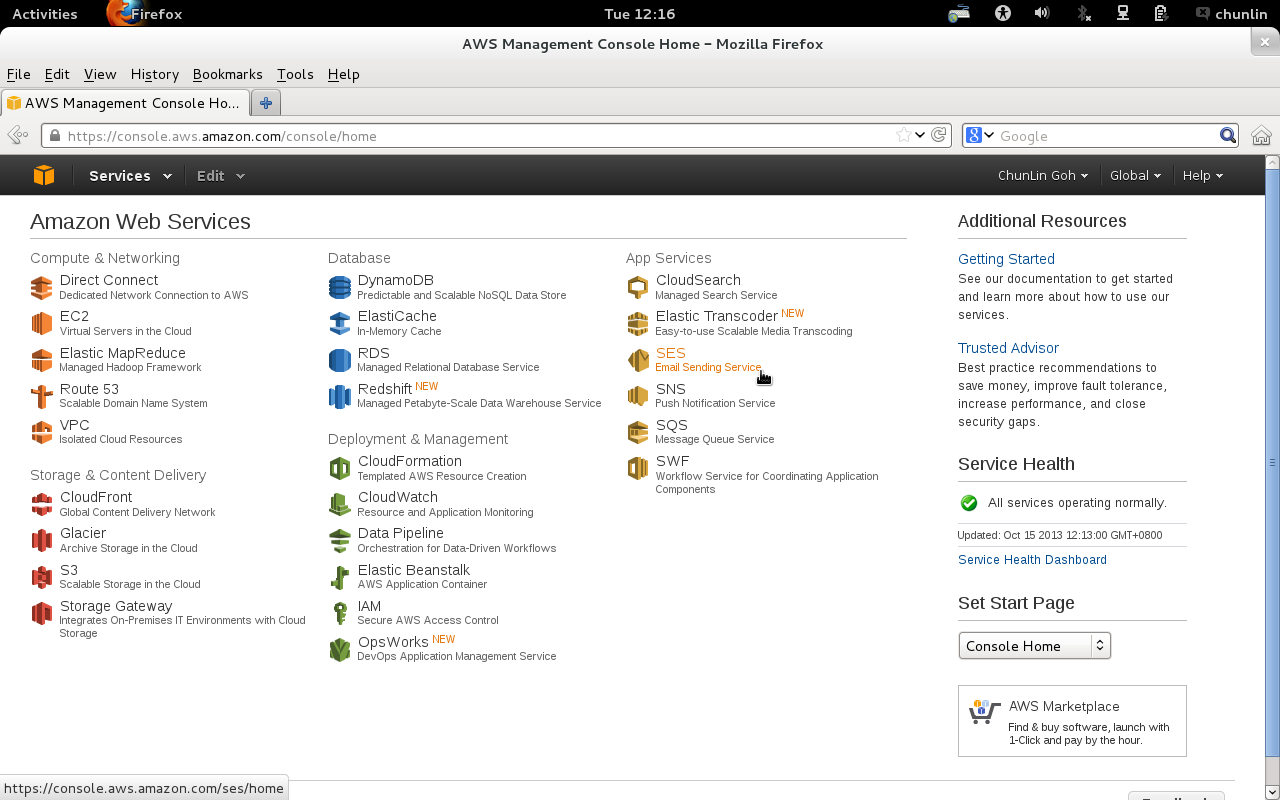The height and width of the screenshot is (800, 1280).
Task: Bookmark page with star icon in URL bar
Action: [x=903, y=136]
